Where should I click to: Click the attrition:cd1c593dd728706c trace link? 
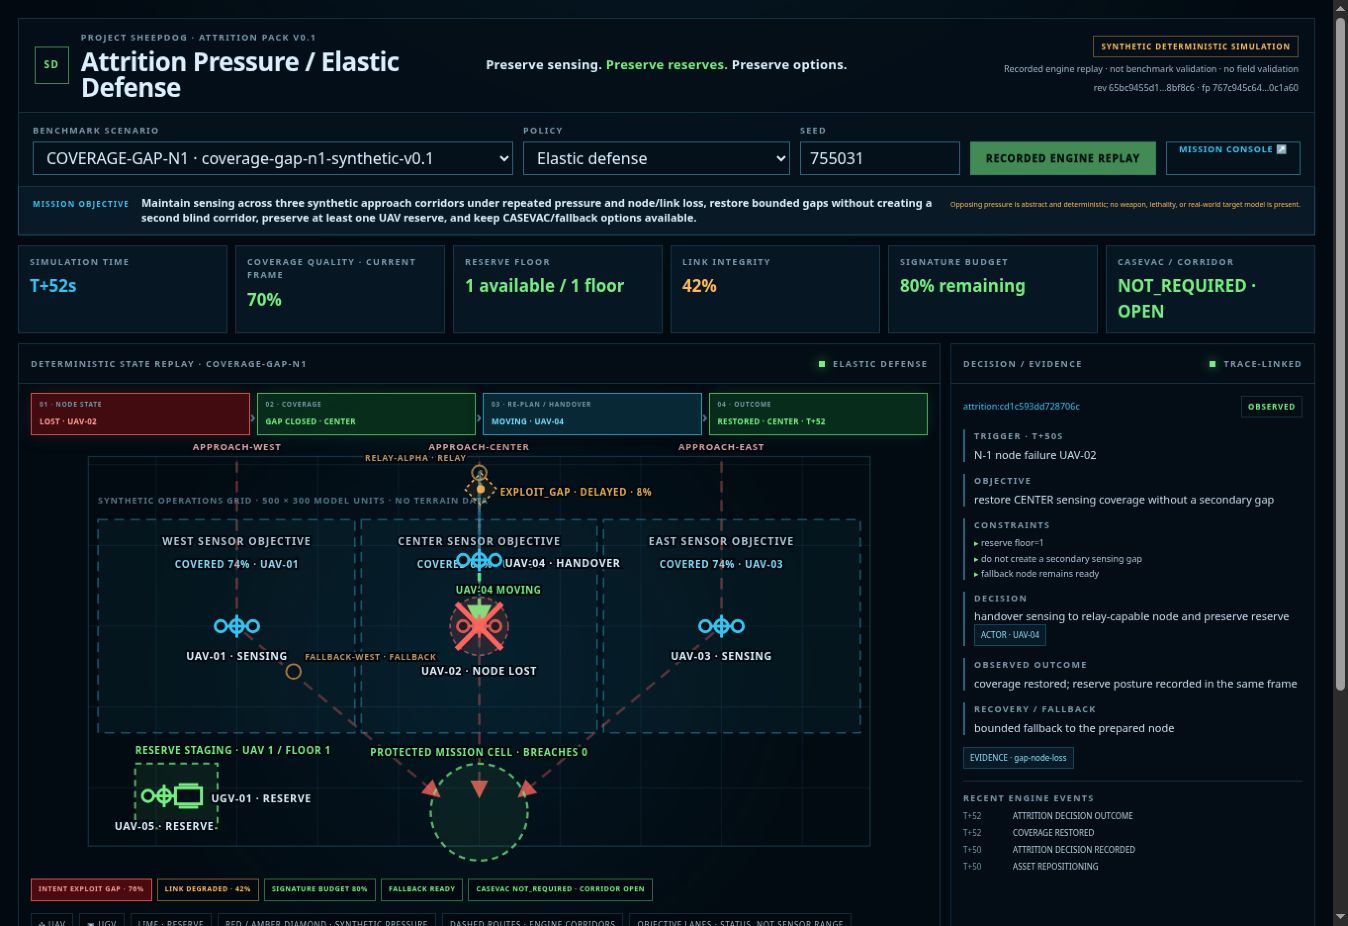click(x=1021, y=407)
